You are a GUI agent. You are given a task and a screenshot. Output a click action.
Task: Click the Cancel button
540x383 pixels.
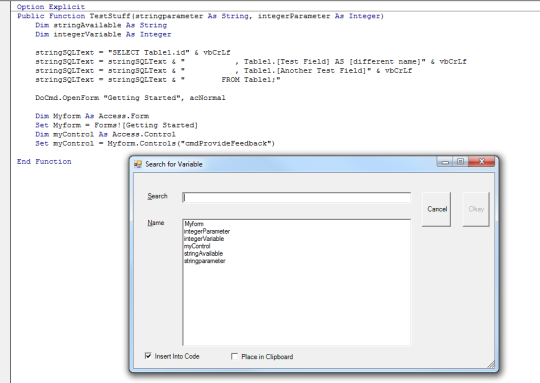[437, 209]
